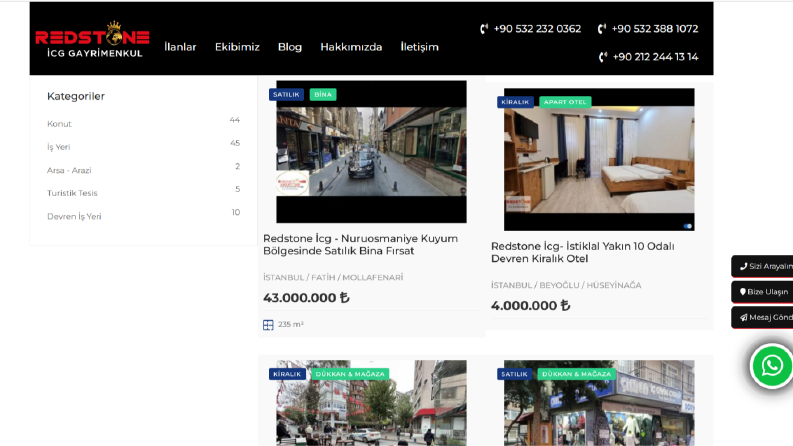Screen dimensions: 793x446
Task: Click phone icon beside +90 532 232 0362
Action: pyautogui.click(x=484, y=29)
